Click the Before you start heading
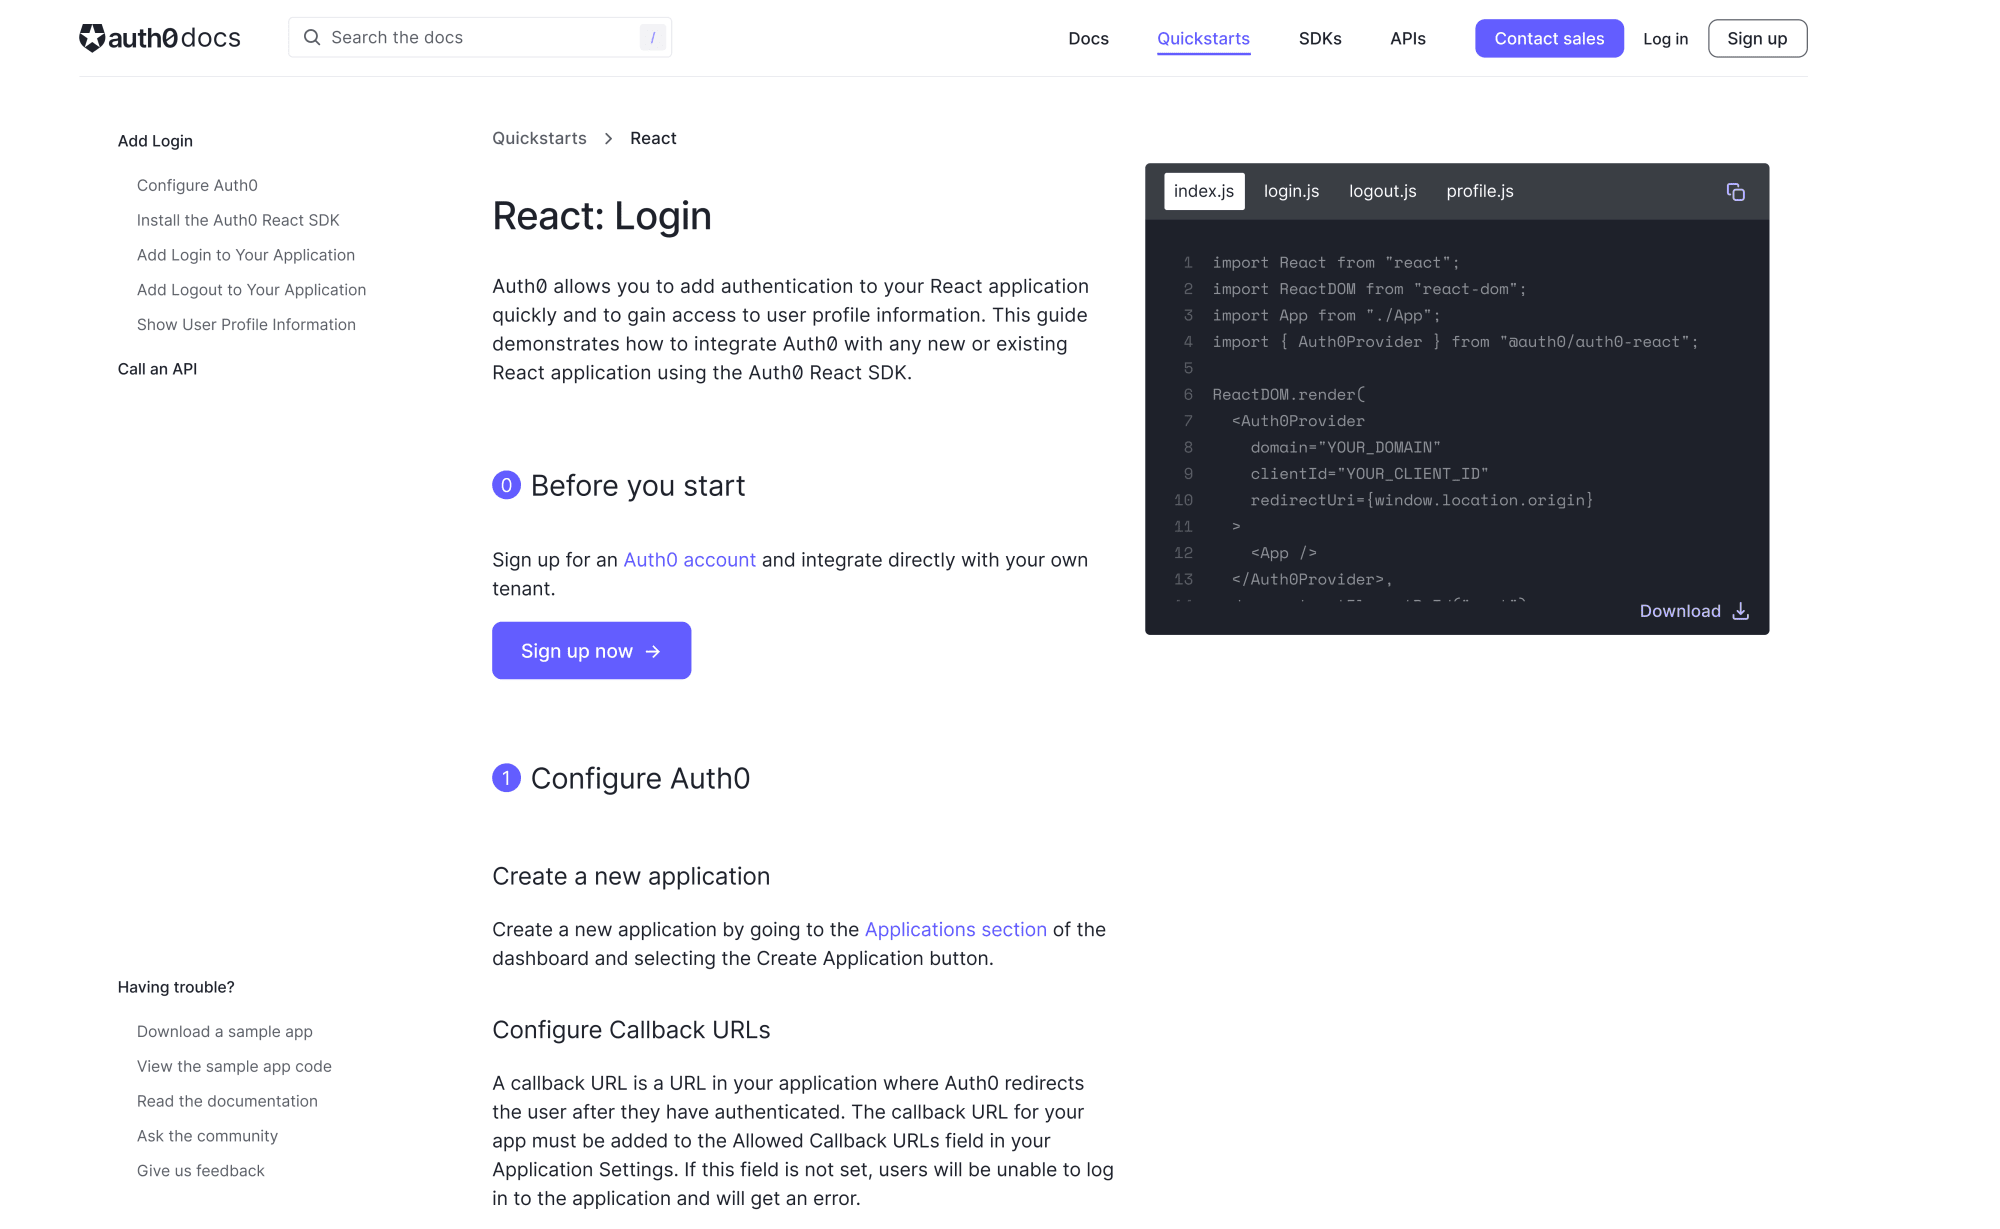Image resolution: width=2000 pixels, height=1229 pixels. tap(638, 486)
